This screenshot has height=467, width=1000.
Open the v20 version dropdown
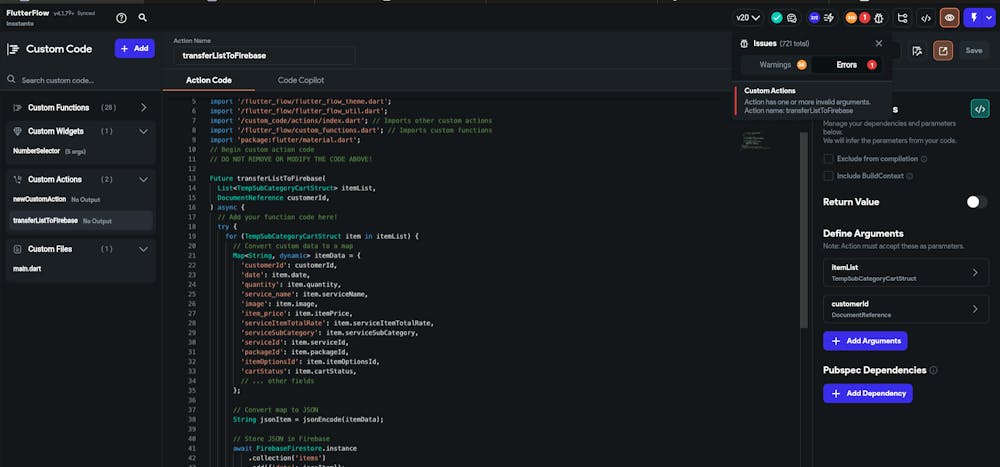748,18
